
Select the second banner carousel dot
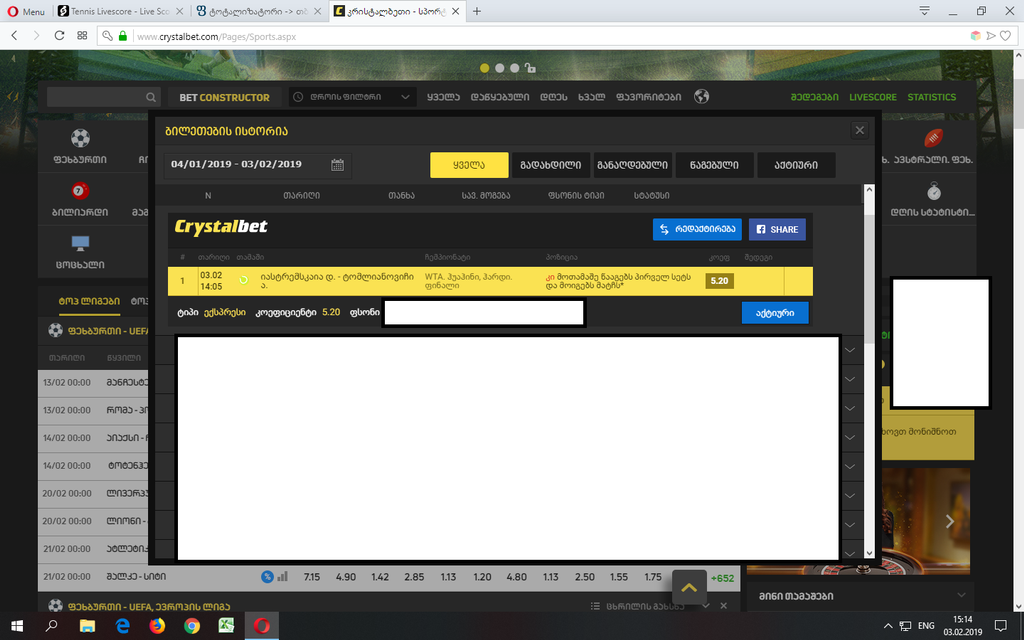(500, 68)
